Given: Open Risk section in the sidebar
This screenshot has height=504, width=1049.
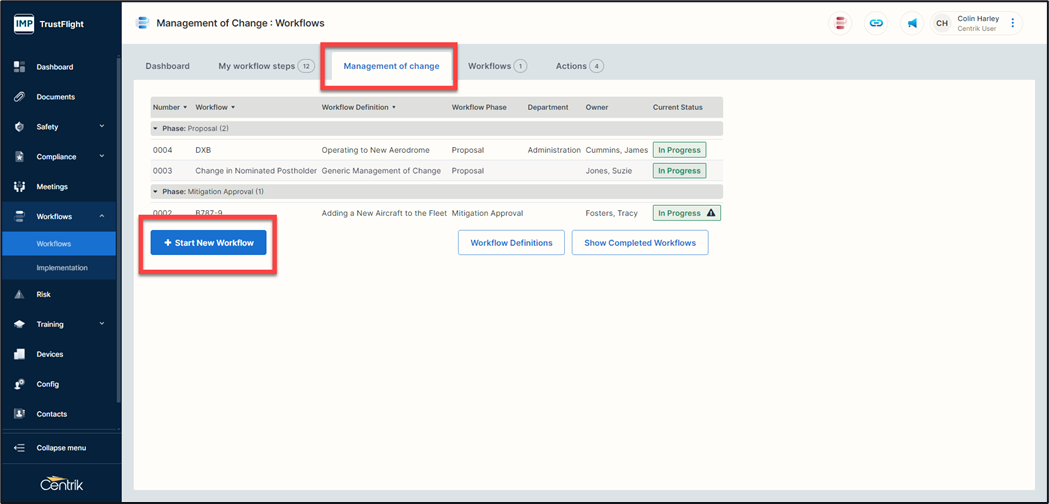Looking at the screenshot, I should (x=44, y=295).
